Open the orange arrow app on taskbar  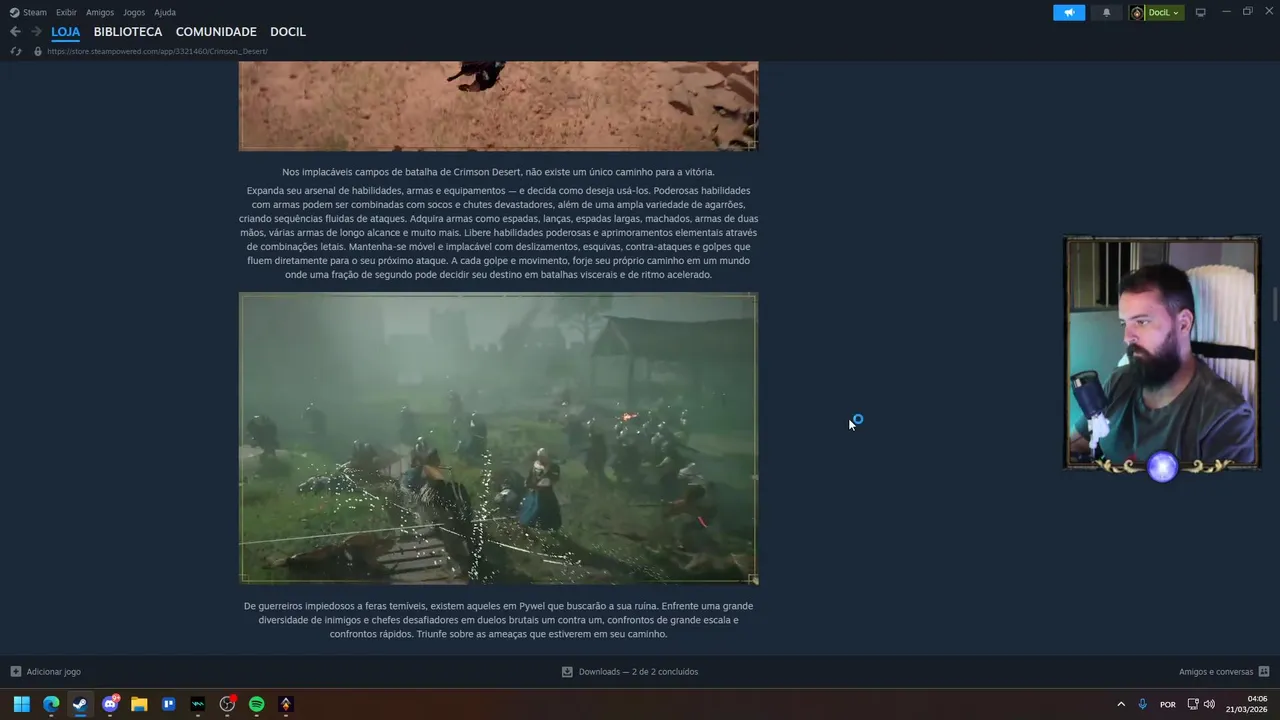285,704
